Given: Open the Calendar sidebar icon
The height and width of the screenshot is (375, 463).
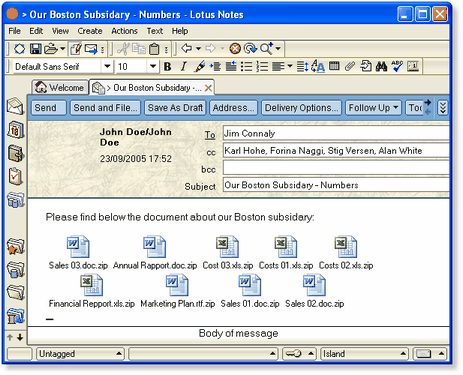Looking at the screenshot, I should [x=16, y=130].
